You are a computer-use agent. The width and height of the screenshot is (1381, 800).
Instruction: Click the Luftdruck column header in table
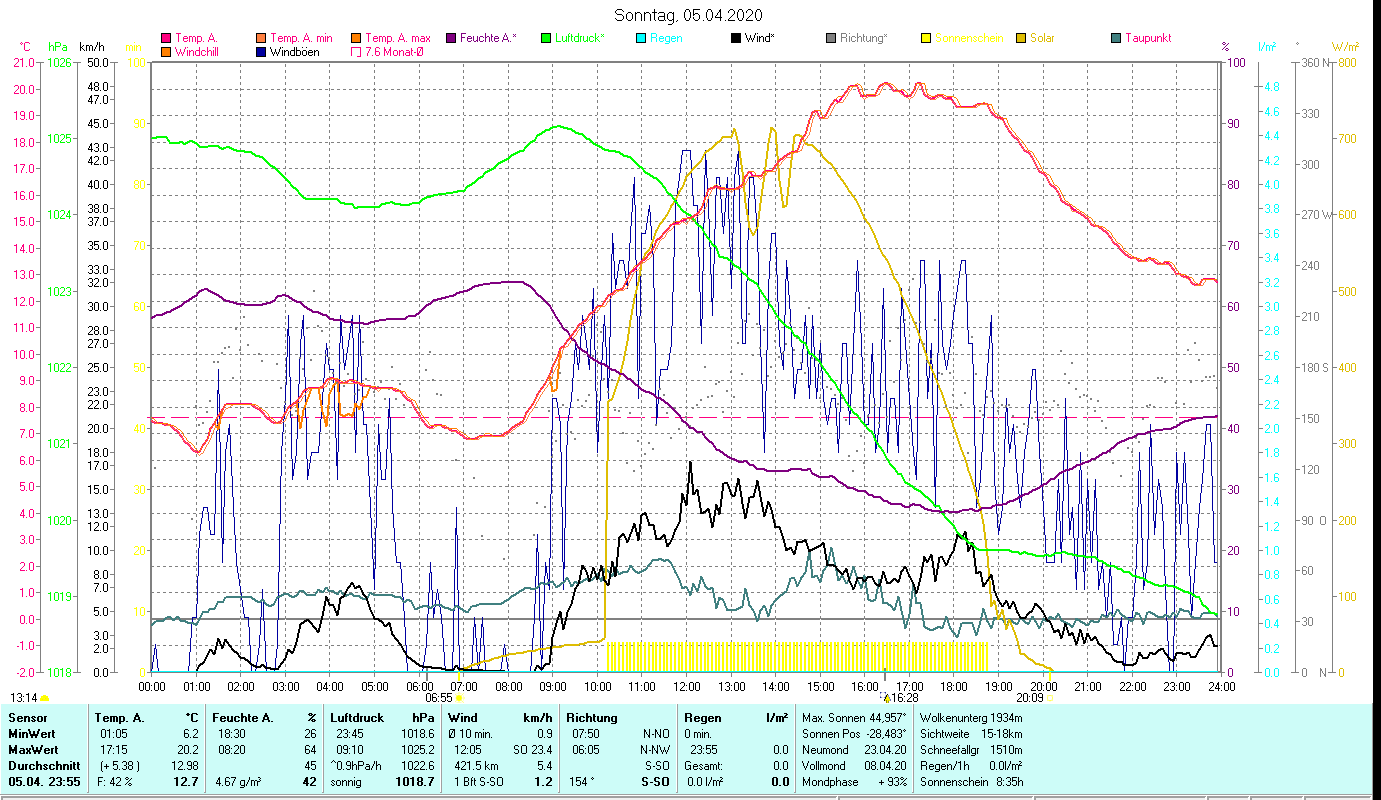pyautogui.click(x=356, y=717)
